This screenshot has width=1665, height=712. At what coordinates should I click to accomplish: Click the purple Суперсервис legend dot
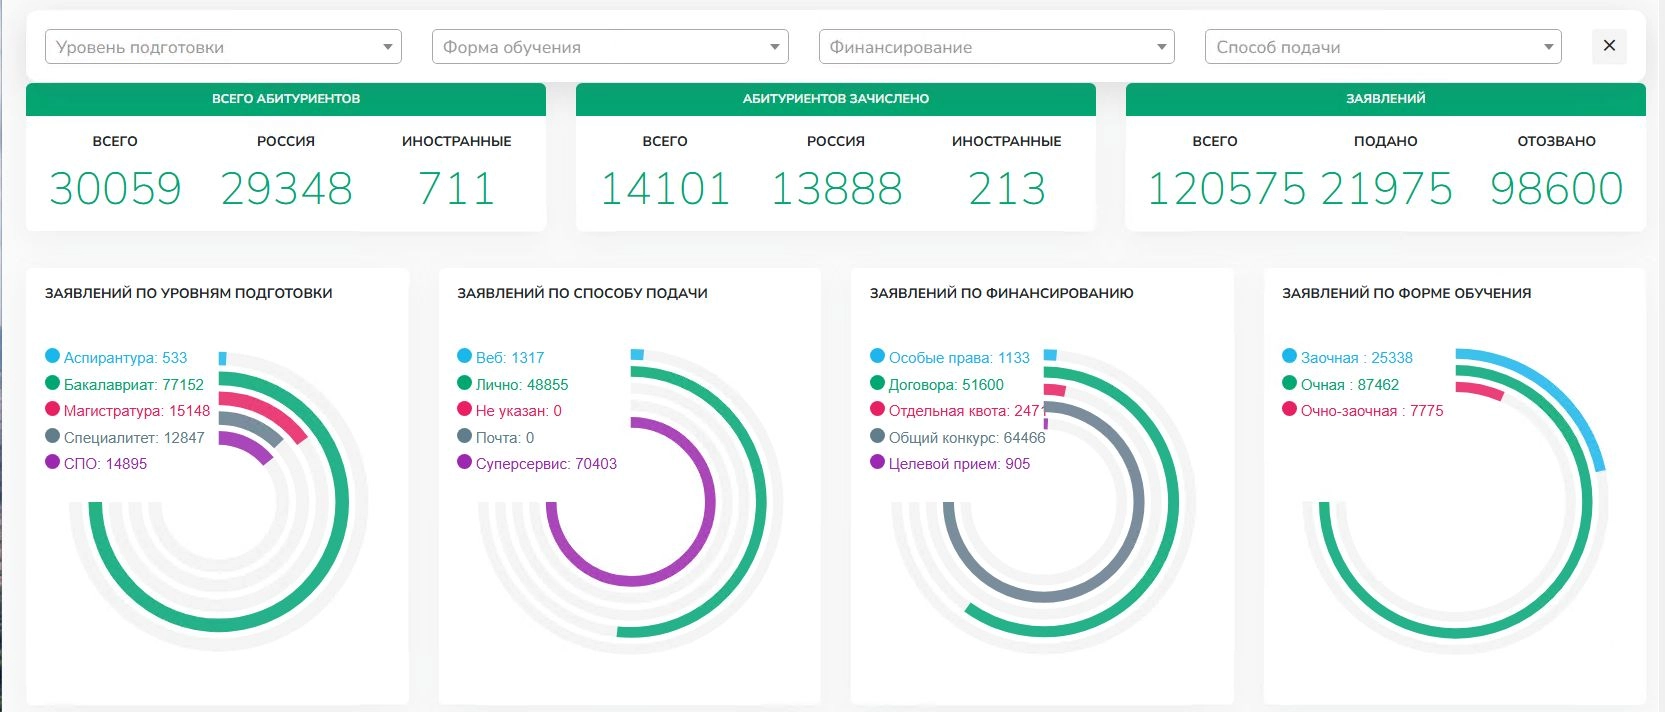464,462
